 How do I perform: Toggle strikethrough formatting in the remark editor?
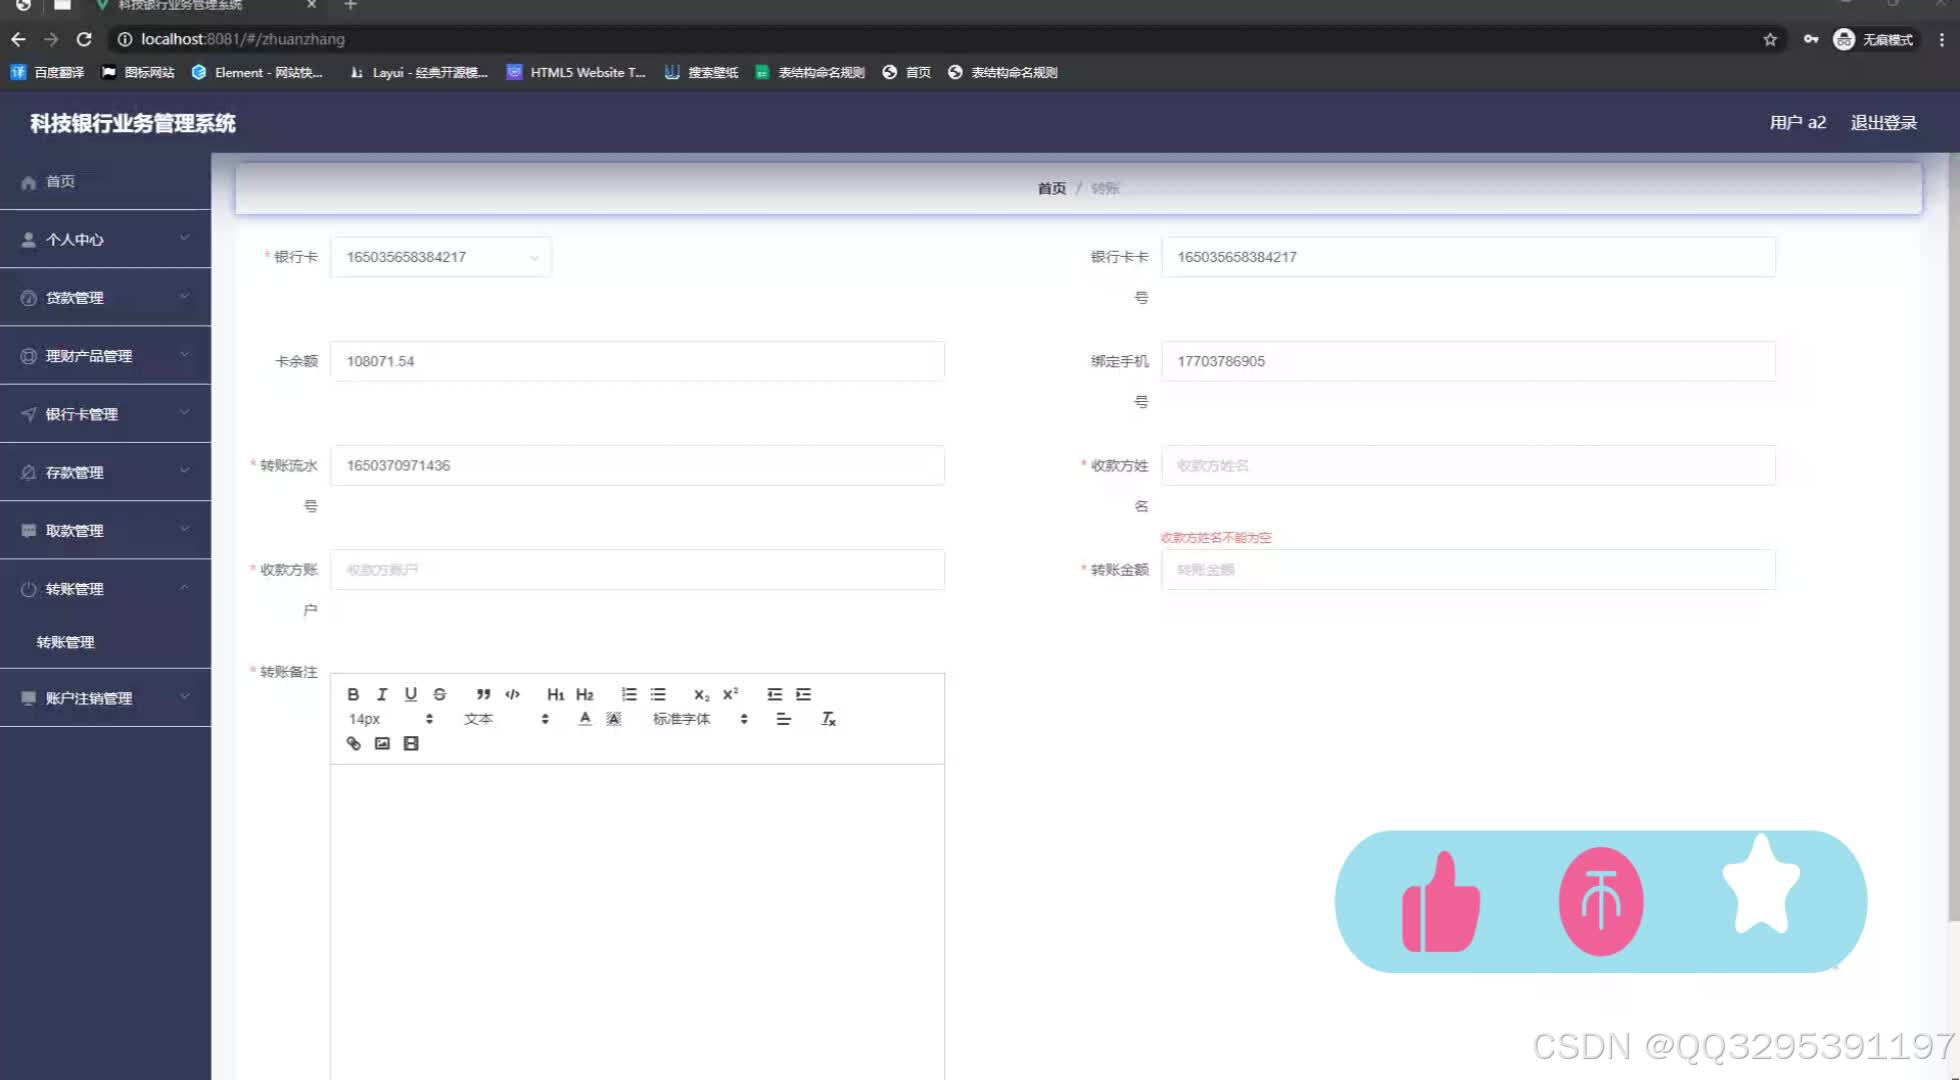click(439, 694)
